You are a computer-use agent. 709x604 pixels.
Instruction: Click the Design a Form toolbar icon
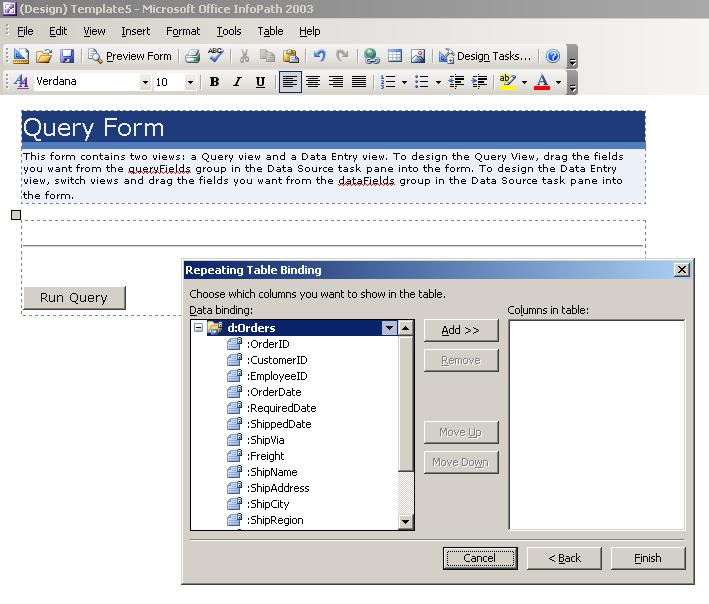pyautogui.click(x=20, y=56)
